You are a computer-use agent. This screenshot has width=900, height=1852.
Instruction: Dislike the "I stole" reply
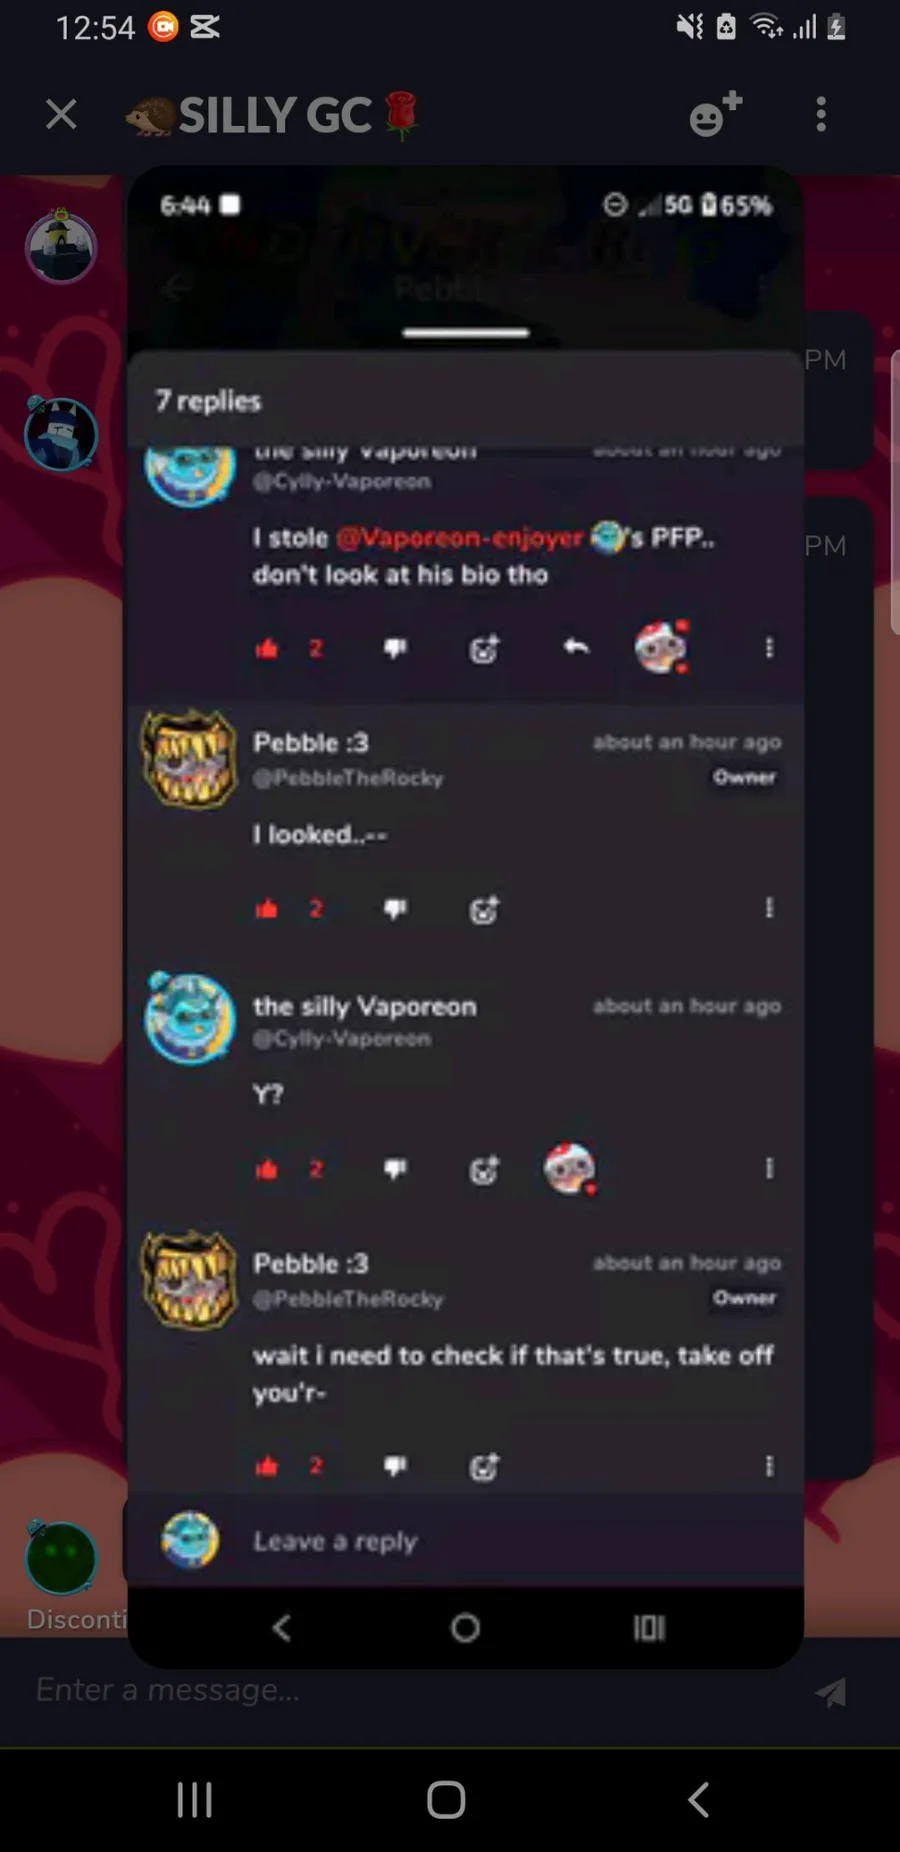point(395,648)
